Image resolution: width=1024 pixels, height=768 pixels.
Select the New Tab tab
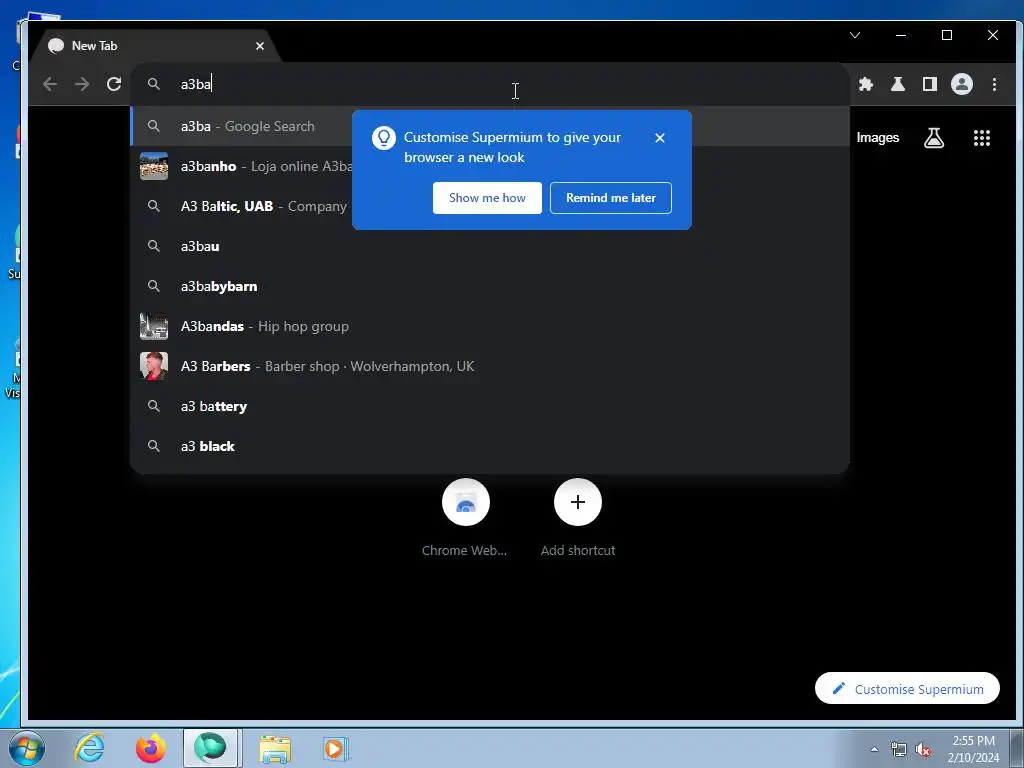click(157, 46)
